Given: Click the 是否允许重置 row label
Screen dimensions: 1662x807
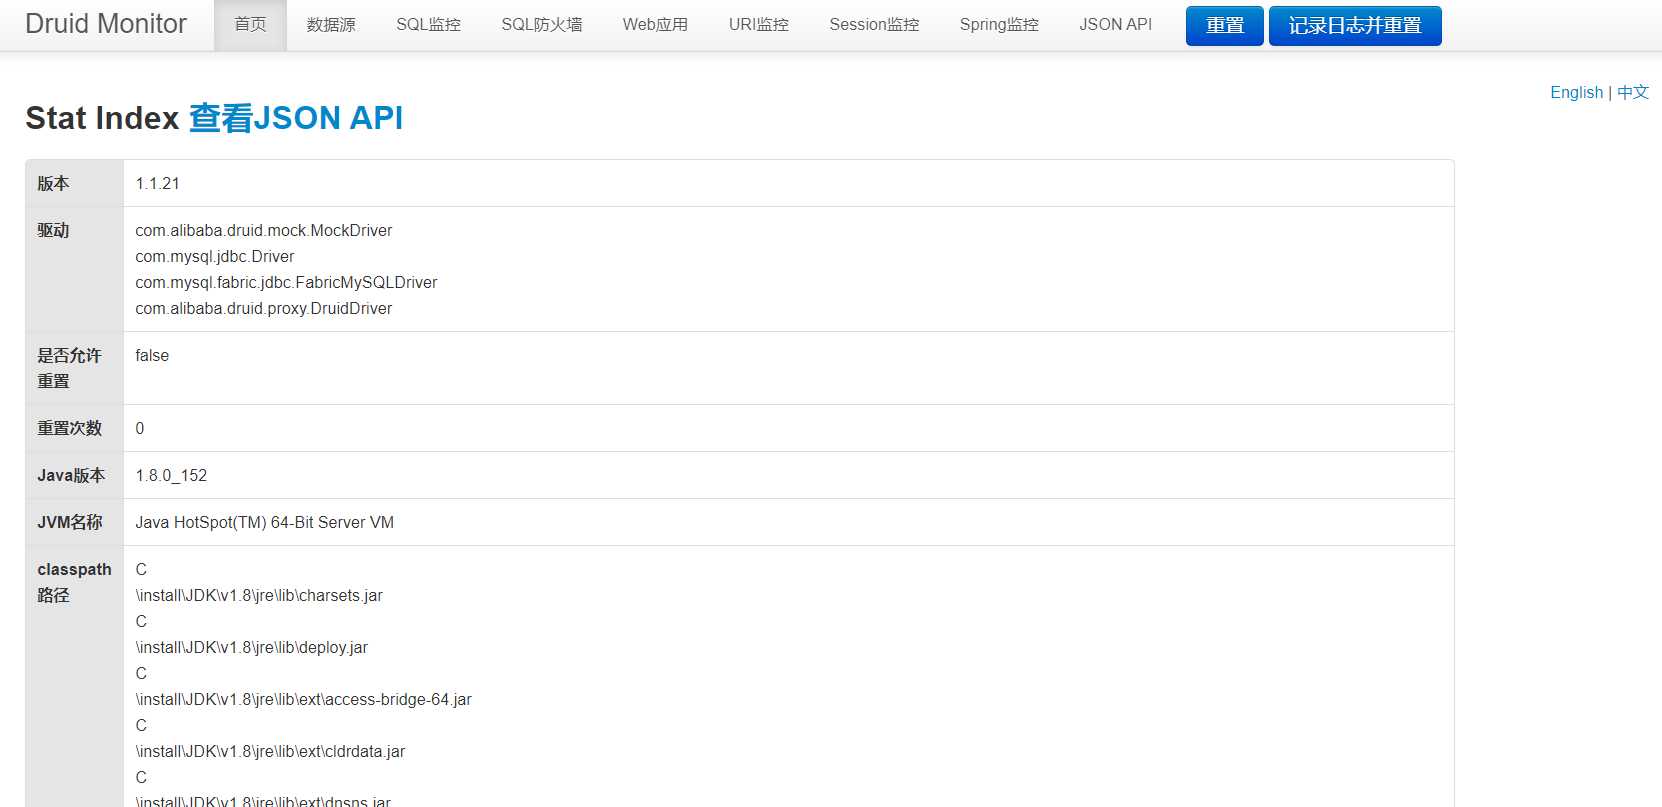Looking at the screenshot, I should tap(69, 368).
